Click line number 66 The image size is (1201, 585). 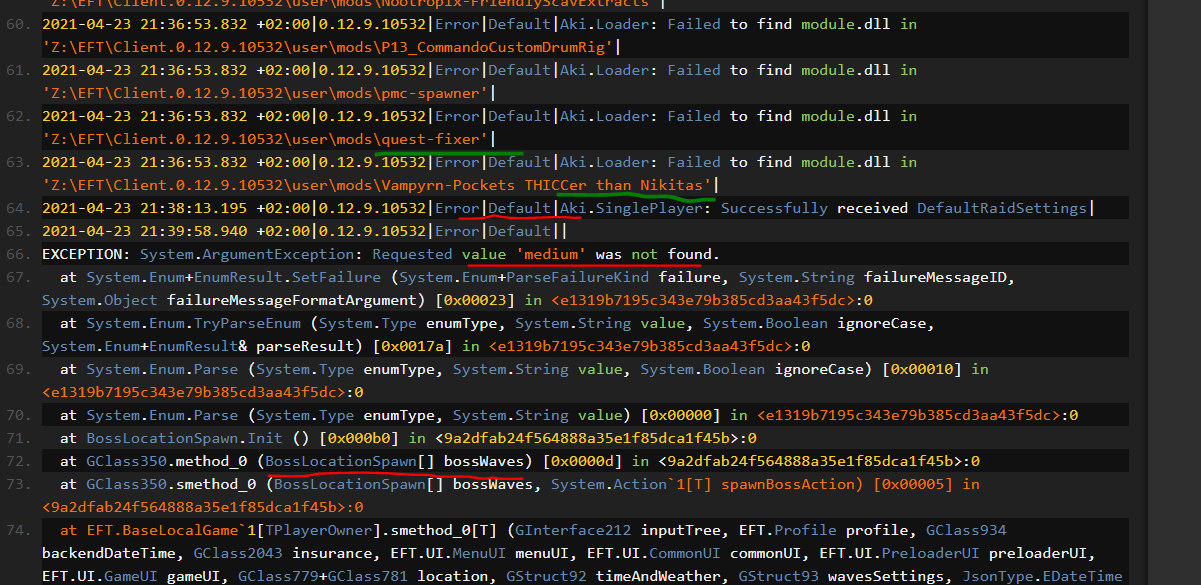(x=16, y=254)
